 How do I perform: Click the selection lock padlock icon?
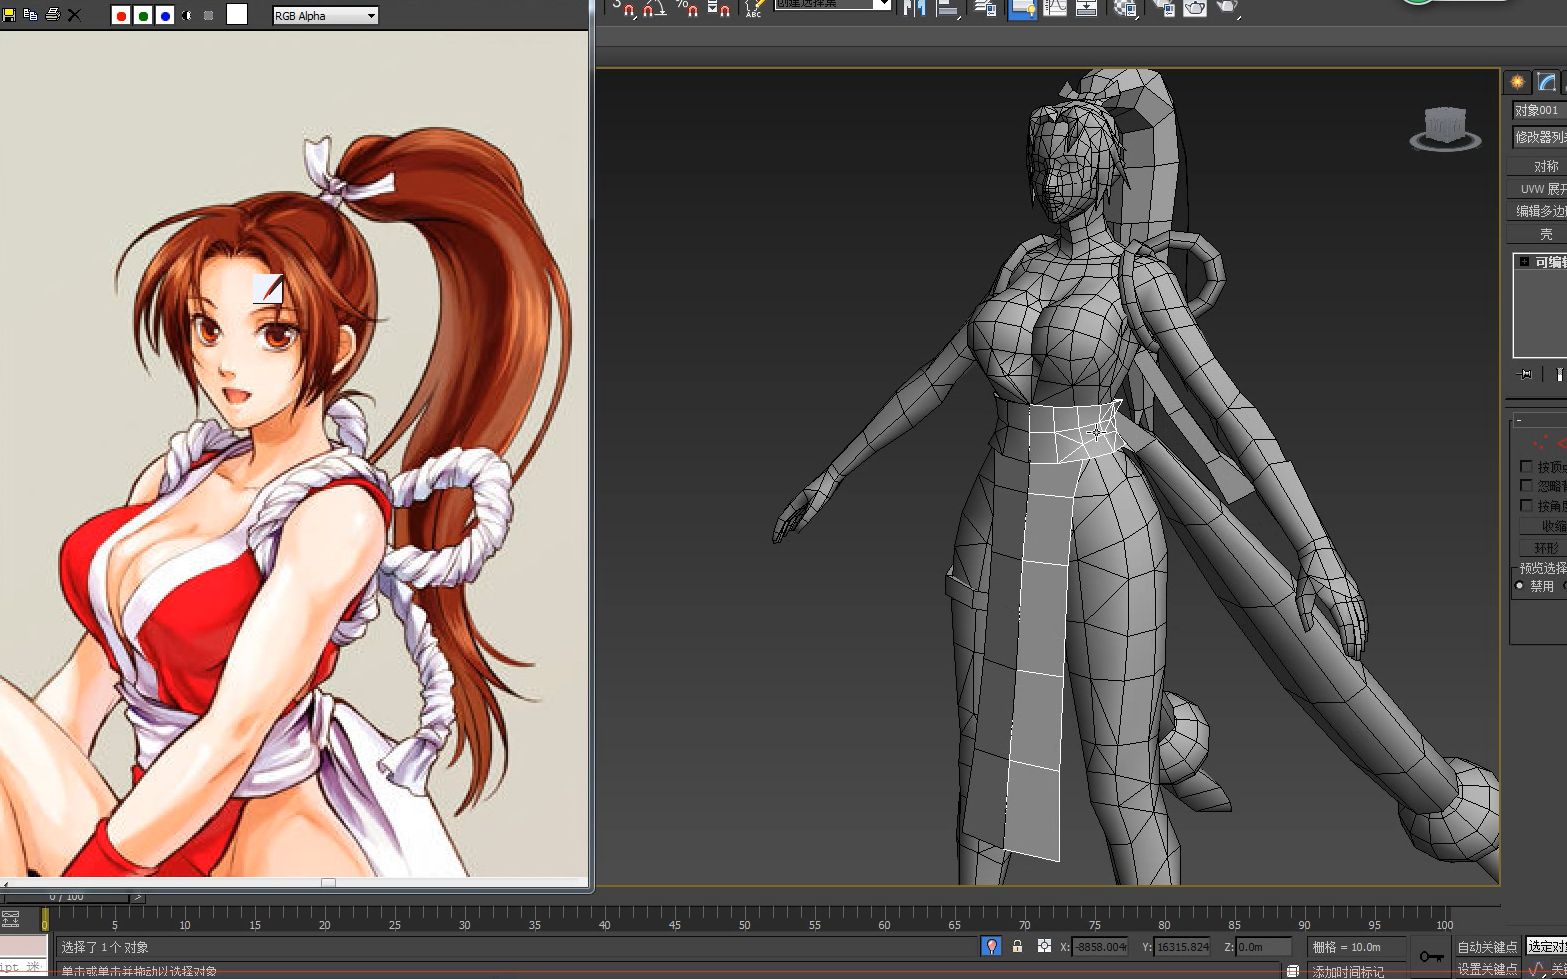point(1017,946)
